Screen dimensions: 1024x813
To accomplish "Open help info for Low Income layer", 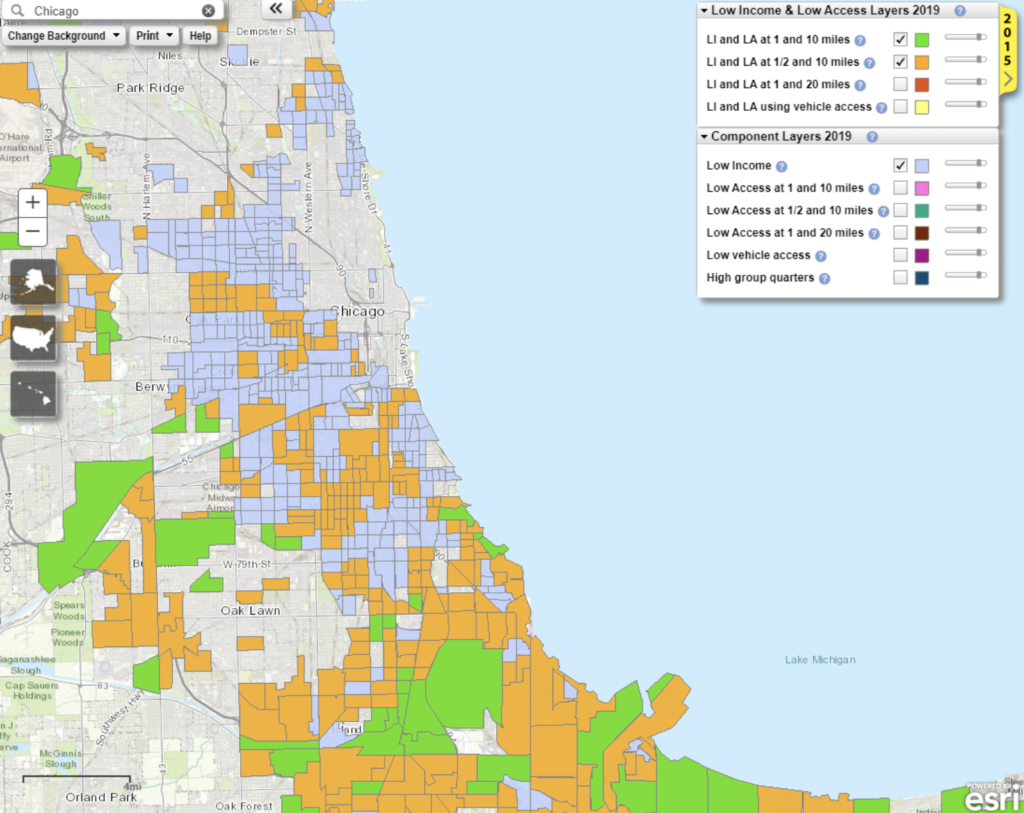I will click(782, 166).
